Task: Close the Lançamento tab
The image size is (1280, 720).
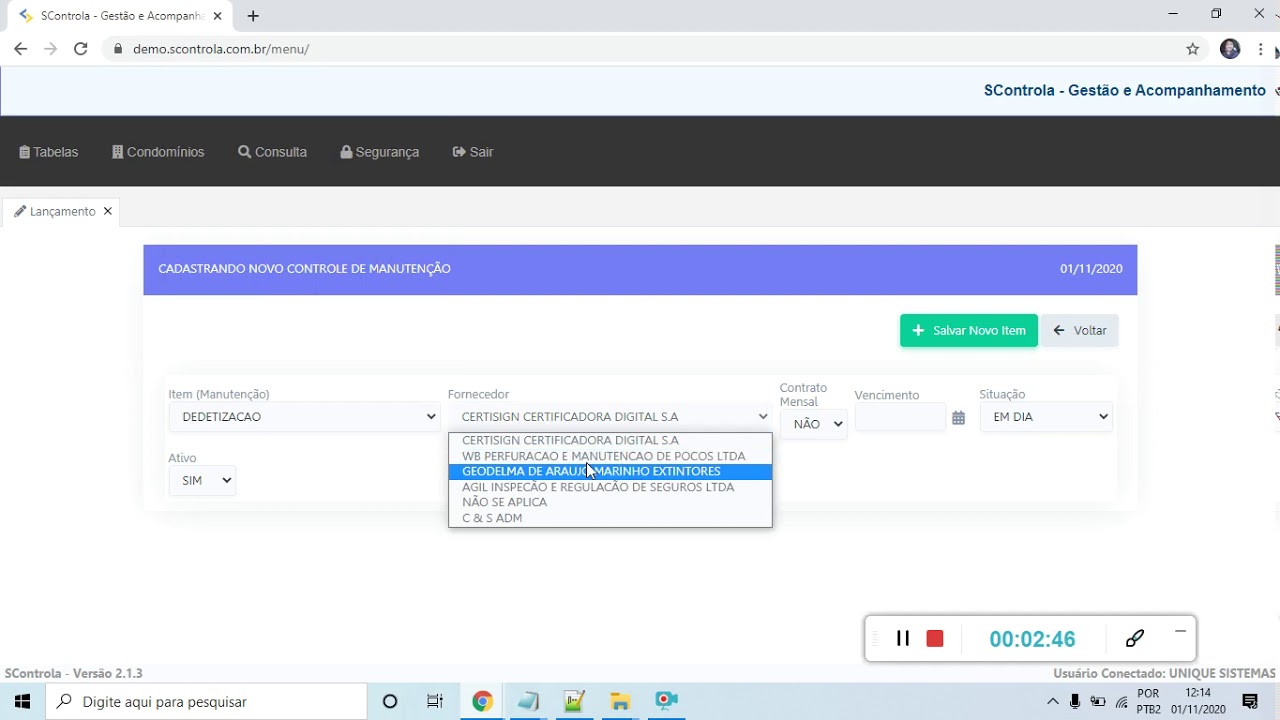Action: [107, 211]
